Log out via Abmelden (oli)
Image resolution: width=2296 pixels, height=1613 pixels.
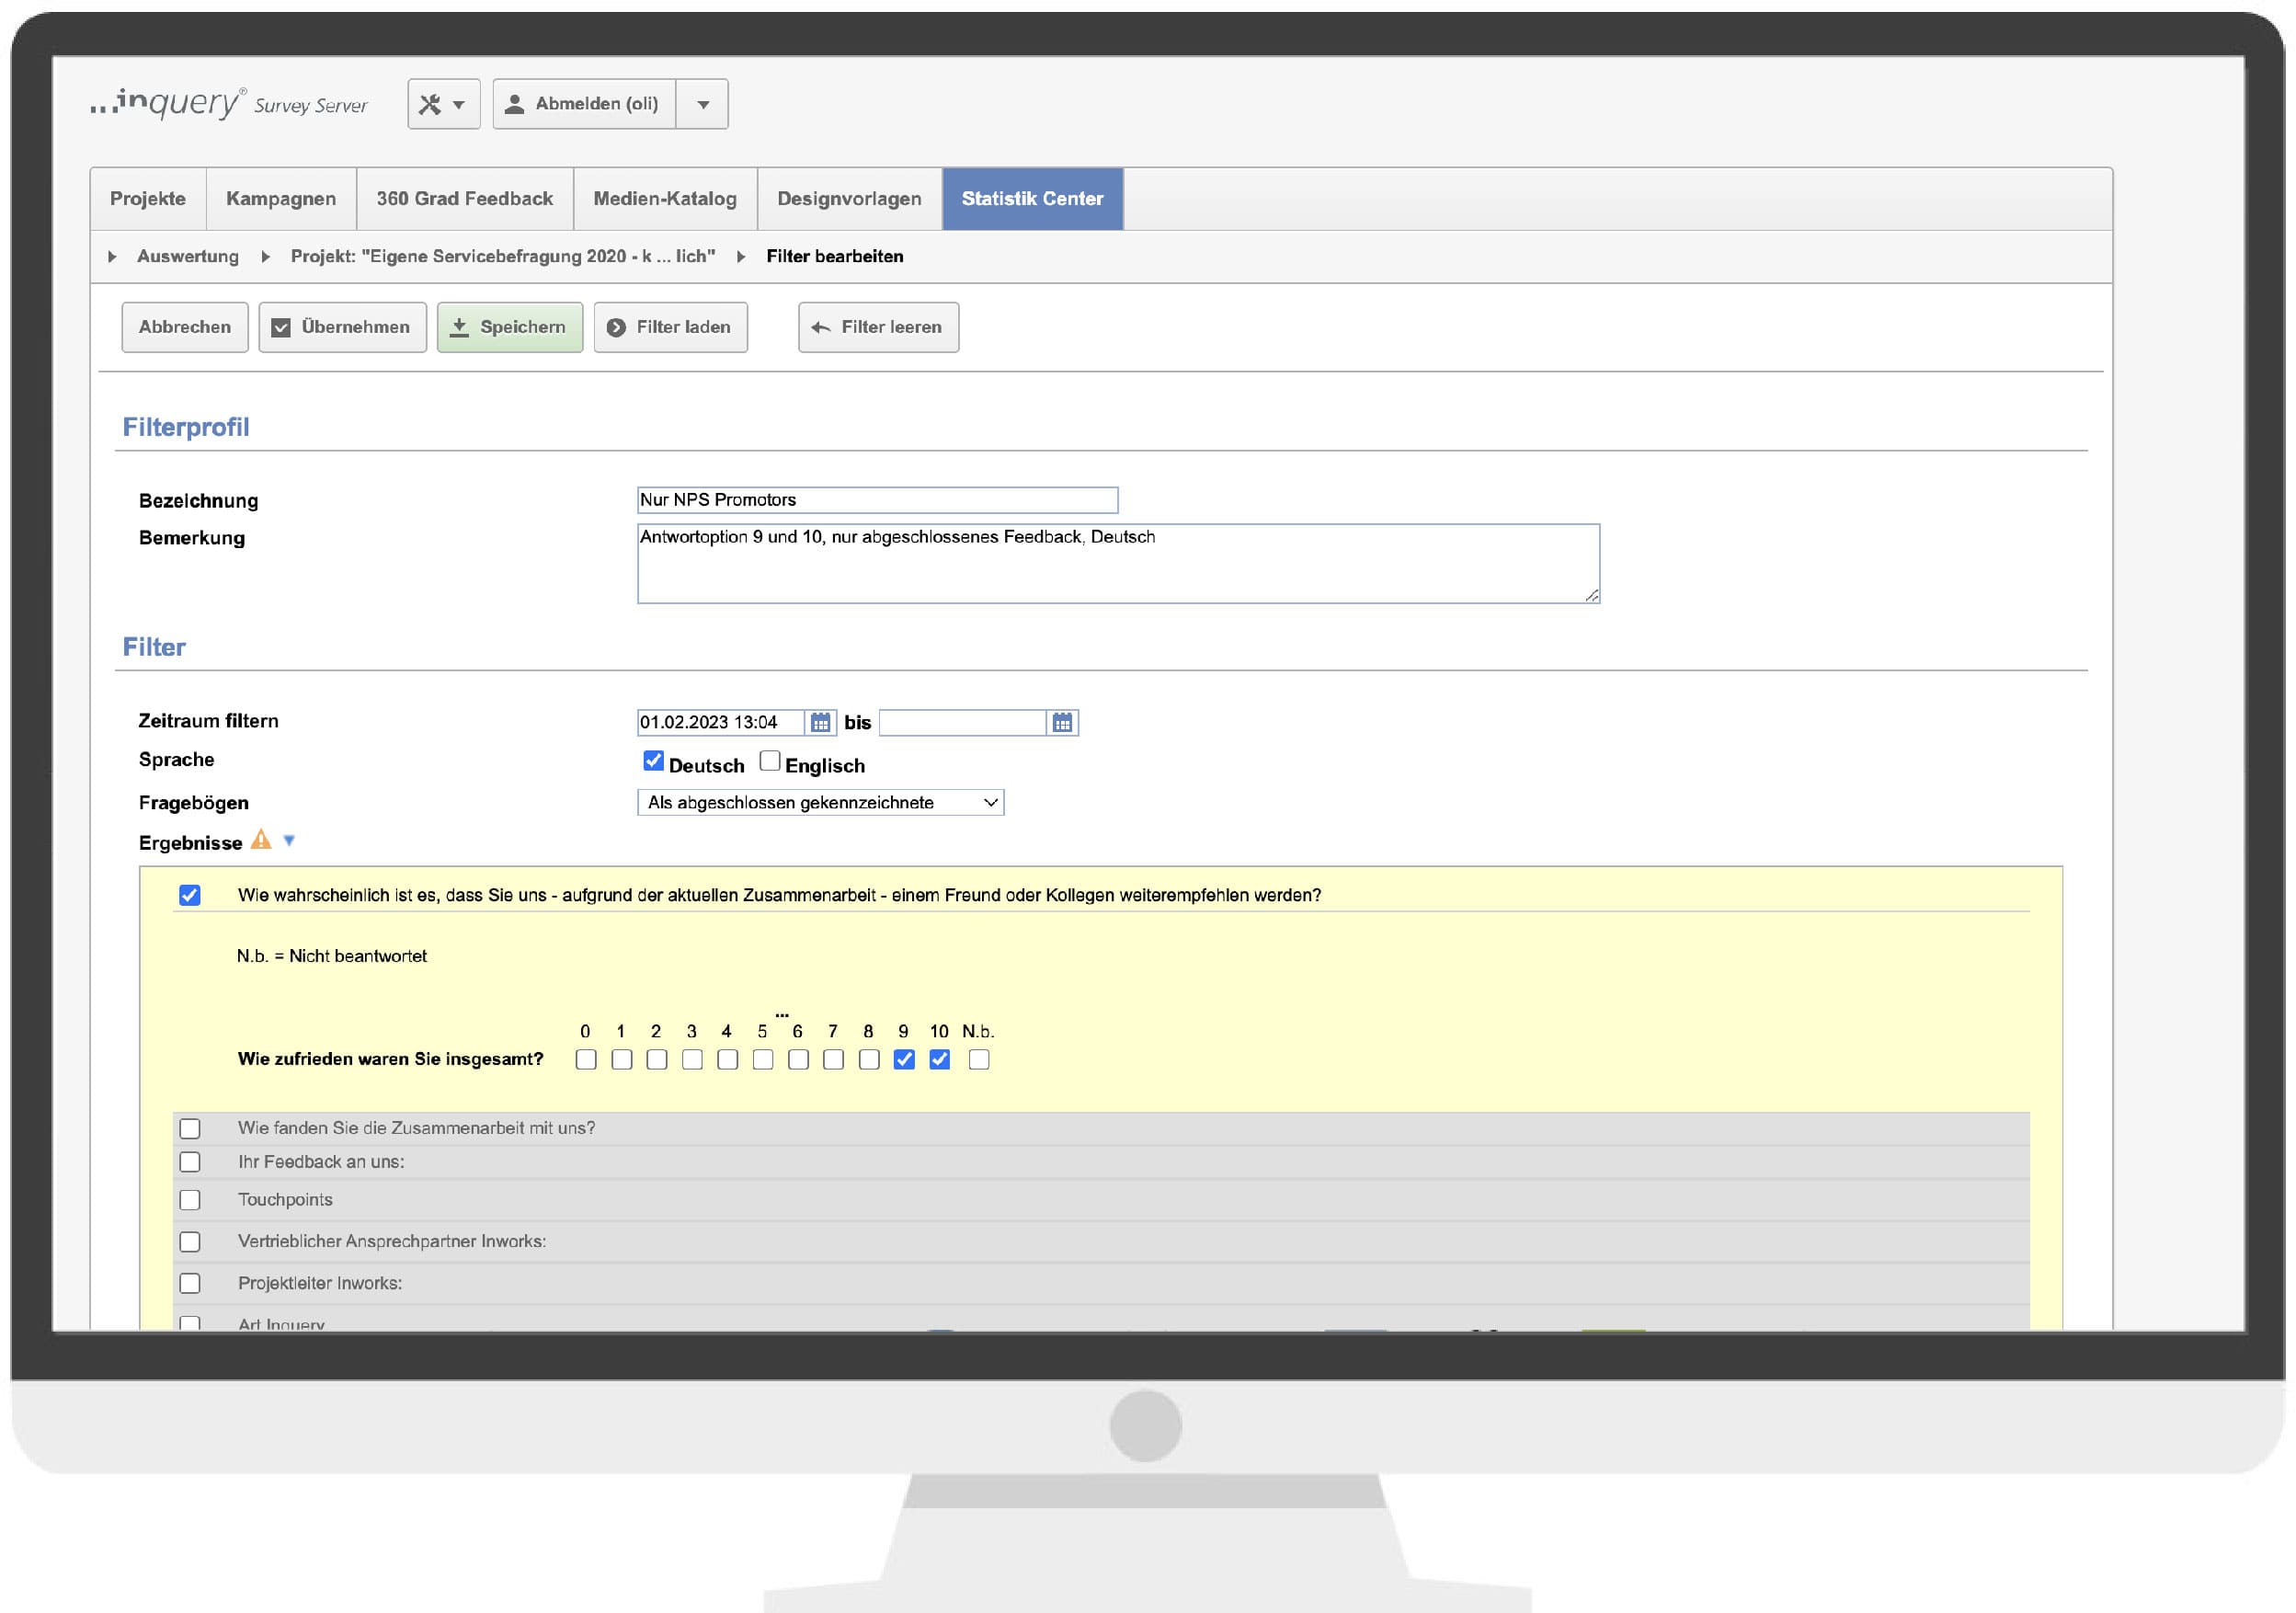pyautogui.click(x=585, y=104)
